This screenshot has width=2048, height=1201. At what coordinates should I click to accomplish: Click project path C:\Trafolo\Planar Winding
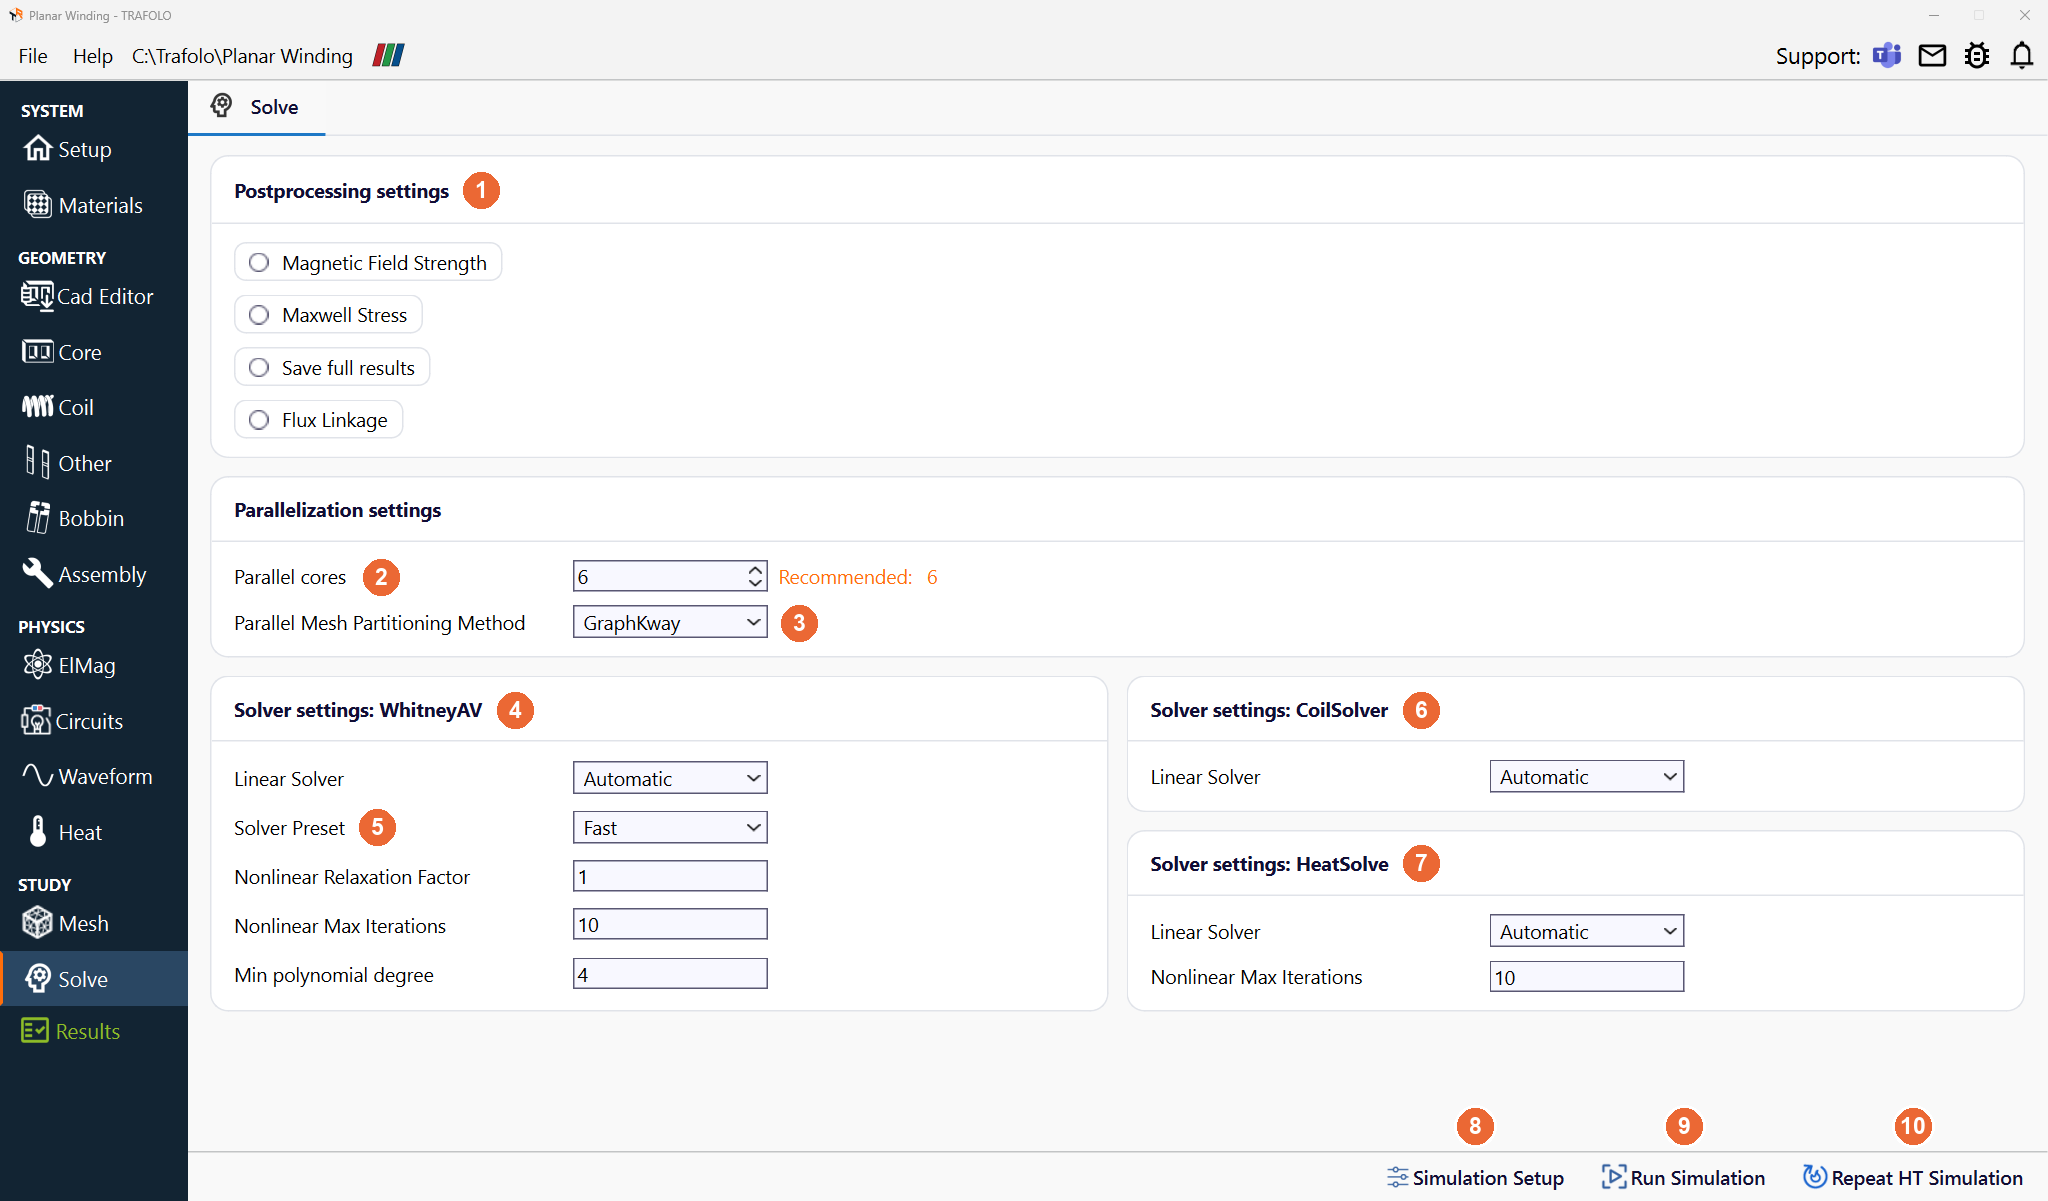tap(242, 56)
